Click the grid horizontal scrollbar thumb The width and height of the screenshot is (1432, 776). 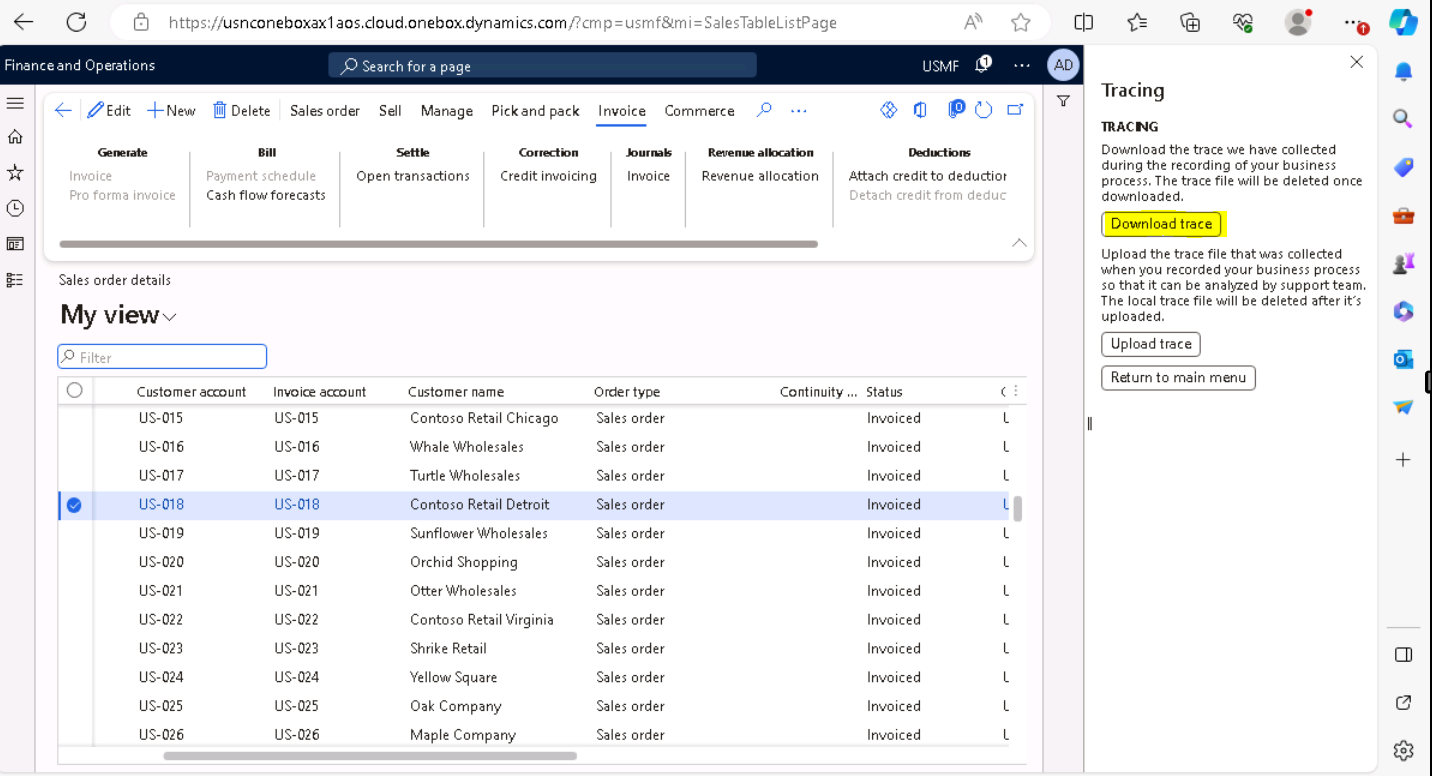click(x=370, y=756)
